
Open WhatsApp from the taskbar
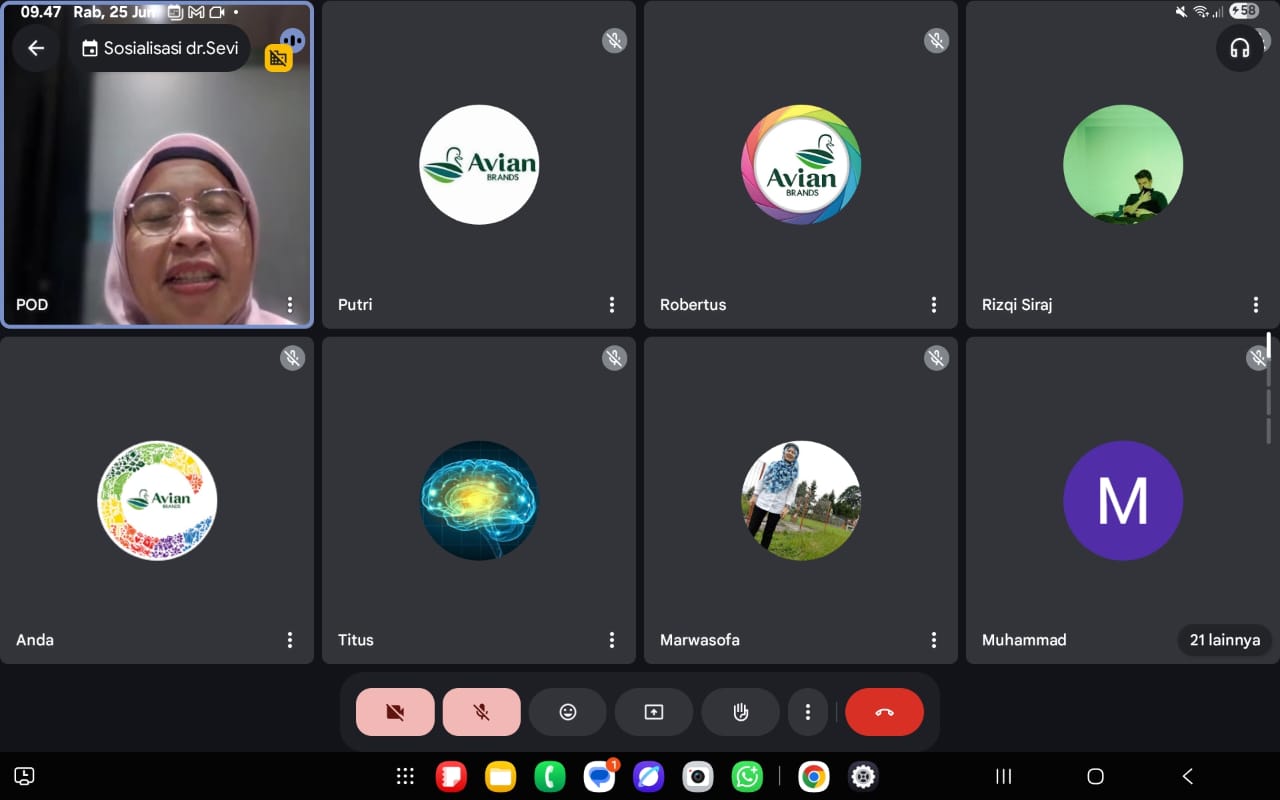click(x=747, y=776)
